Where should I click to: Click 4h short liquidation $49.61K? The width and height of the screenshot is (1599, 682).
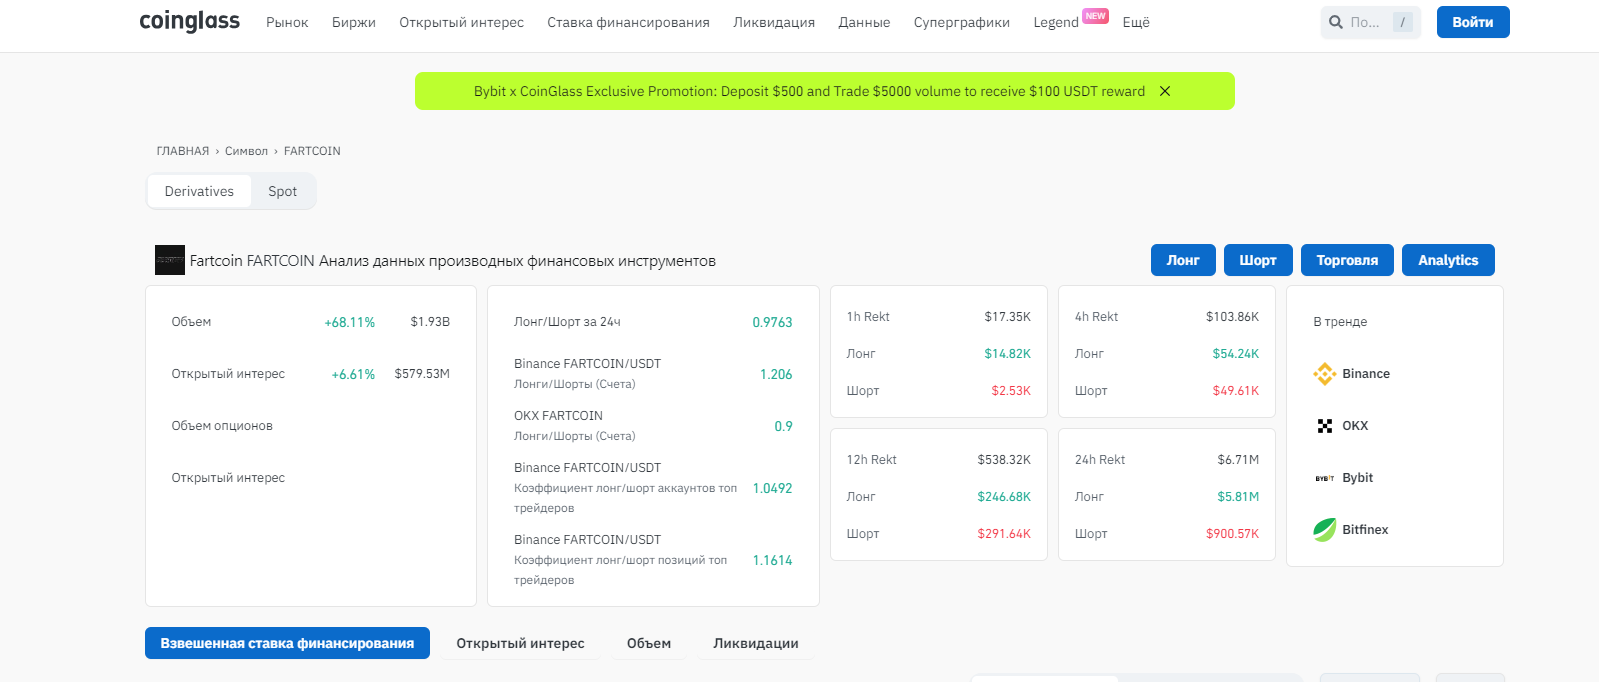coord(1236,391)
